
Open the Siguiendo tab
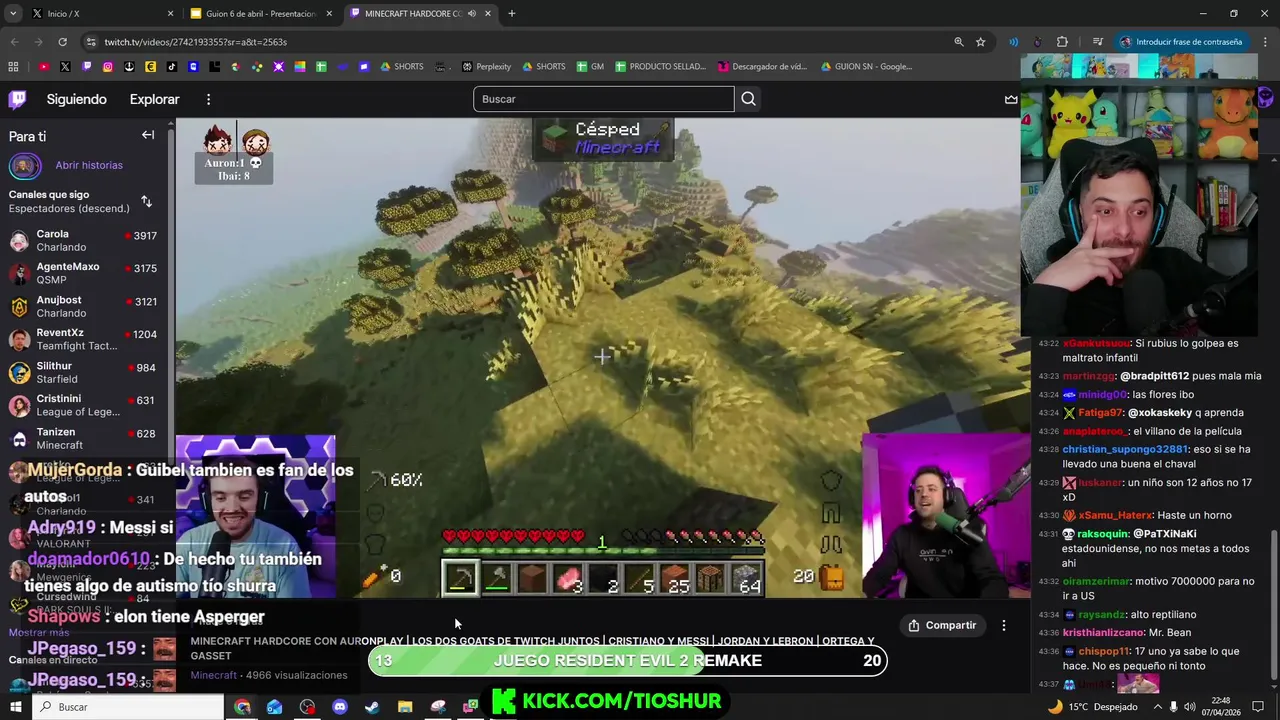coord(76,99)
